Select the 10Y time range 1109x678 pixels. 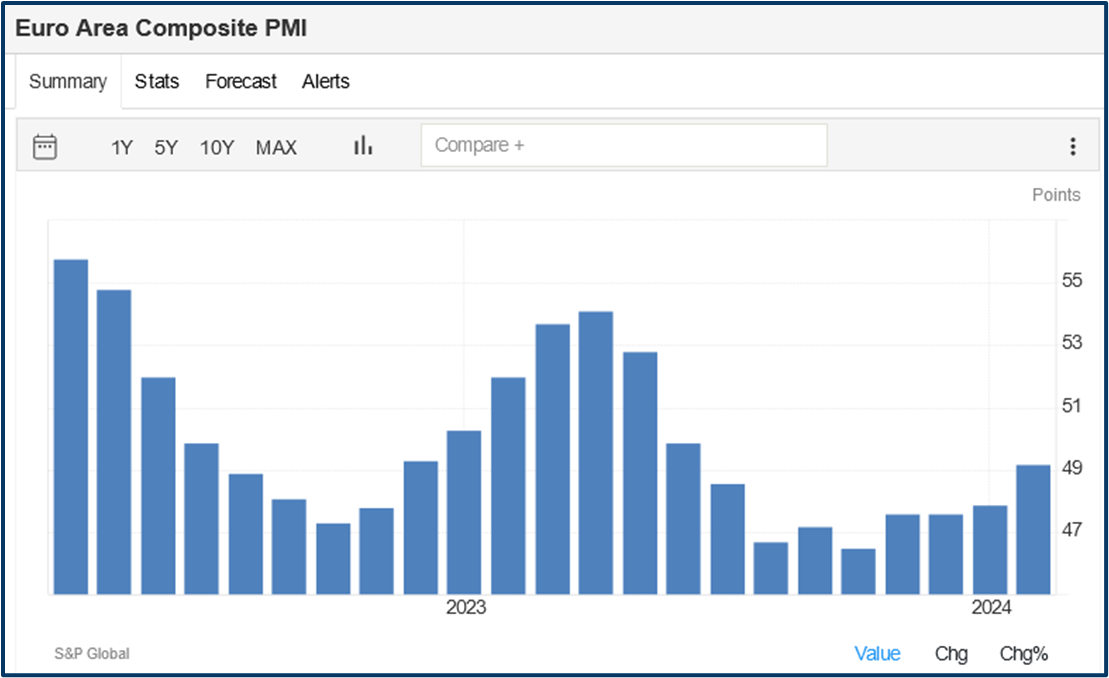coord(217,148)
